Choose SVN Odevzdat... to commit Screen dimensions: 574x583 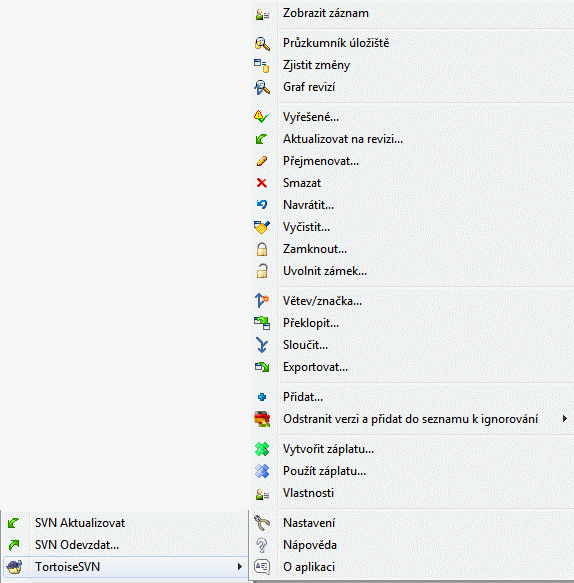click(126, 545)
